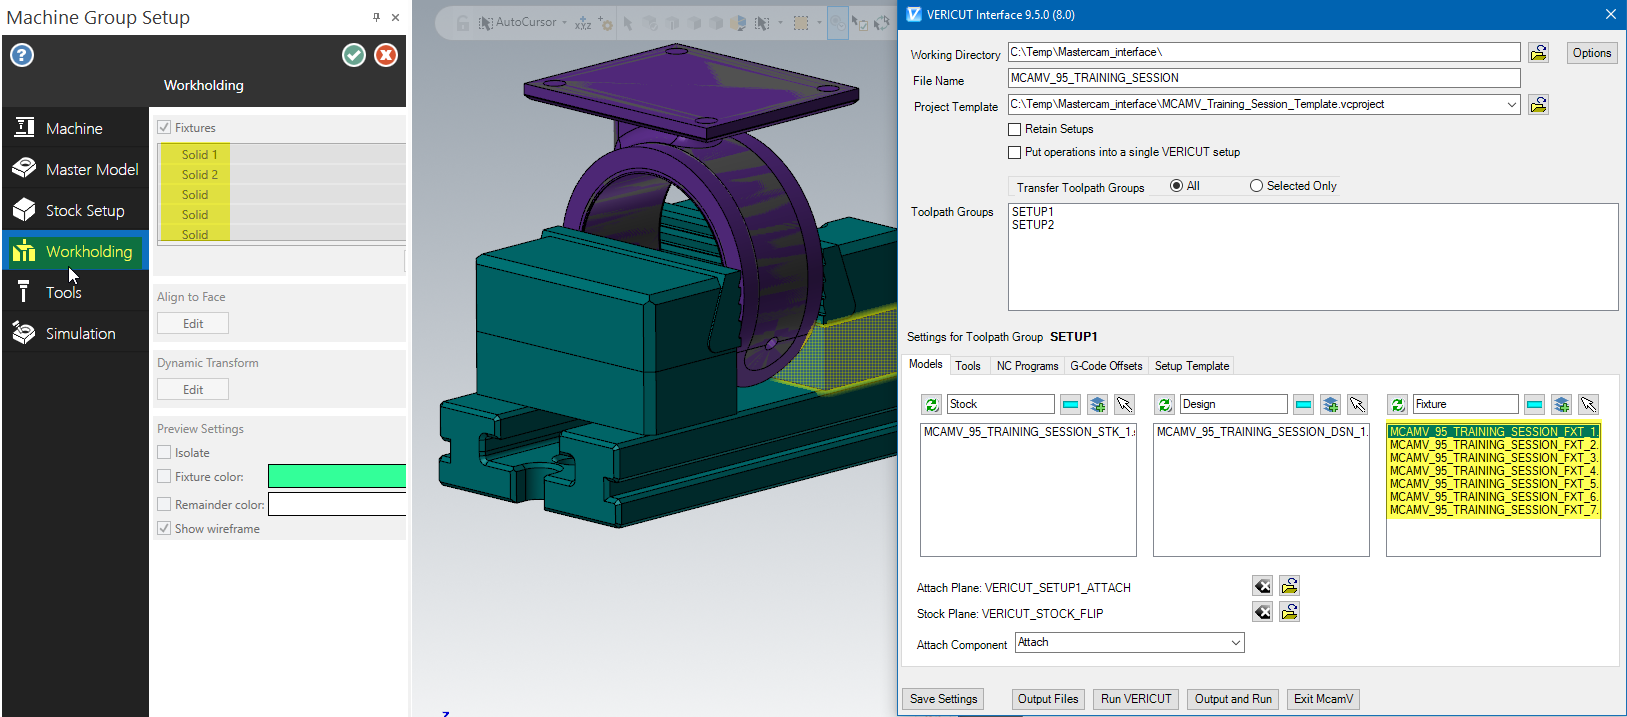Toggle the Remainder color checkbox

(x=164, y=504)
